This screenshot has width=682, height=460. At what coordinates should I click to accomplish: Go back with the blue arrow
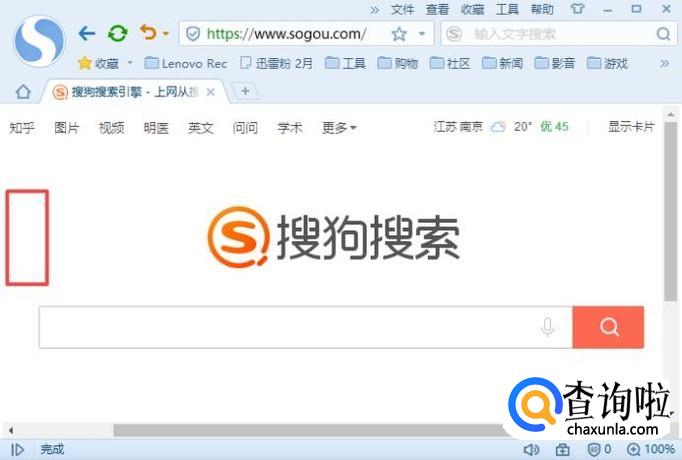(87, 33)
